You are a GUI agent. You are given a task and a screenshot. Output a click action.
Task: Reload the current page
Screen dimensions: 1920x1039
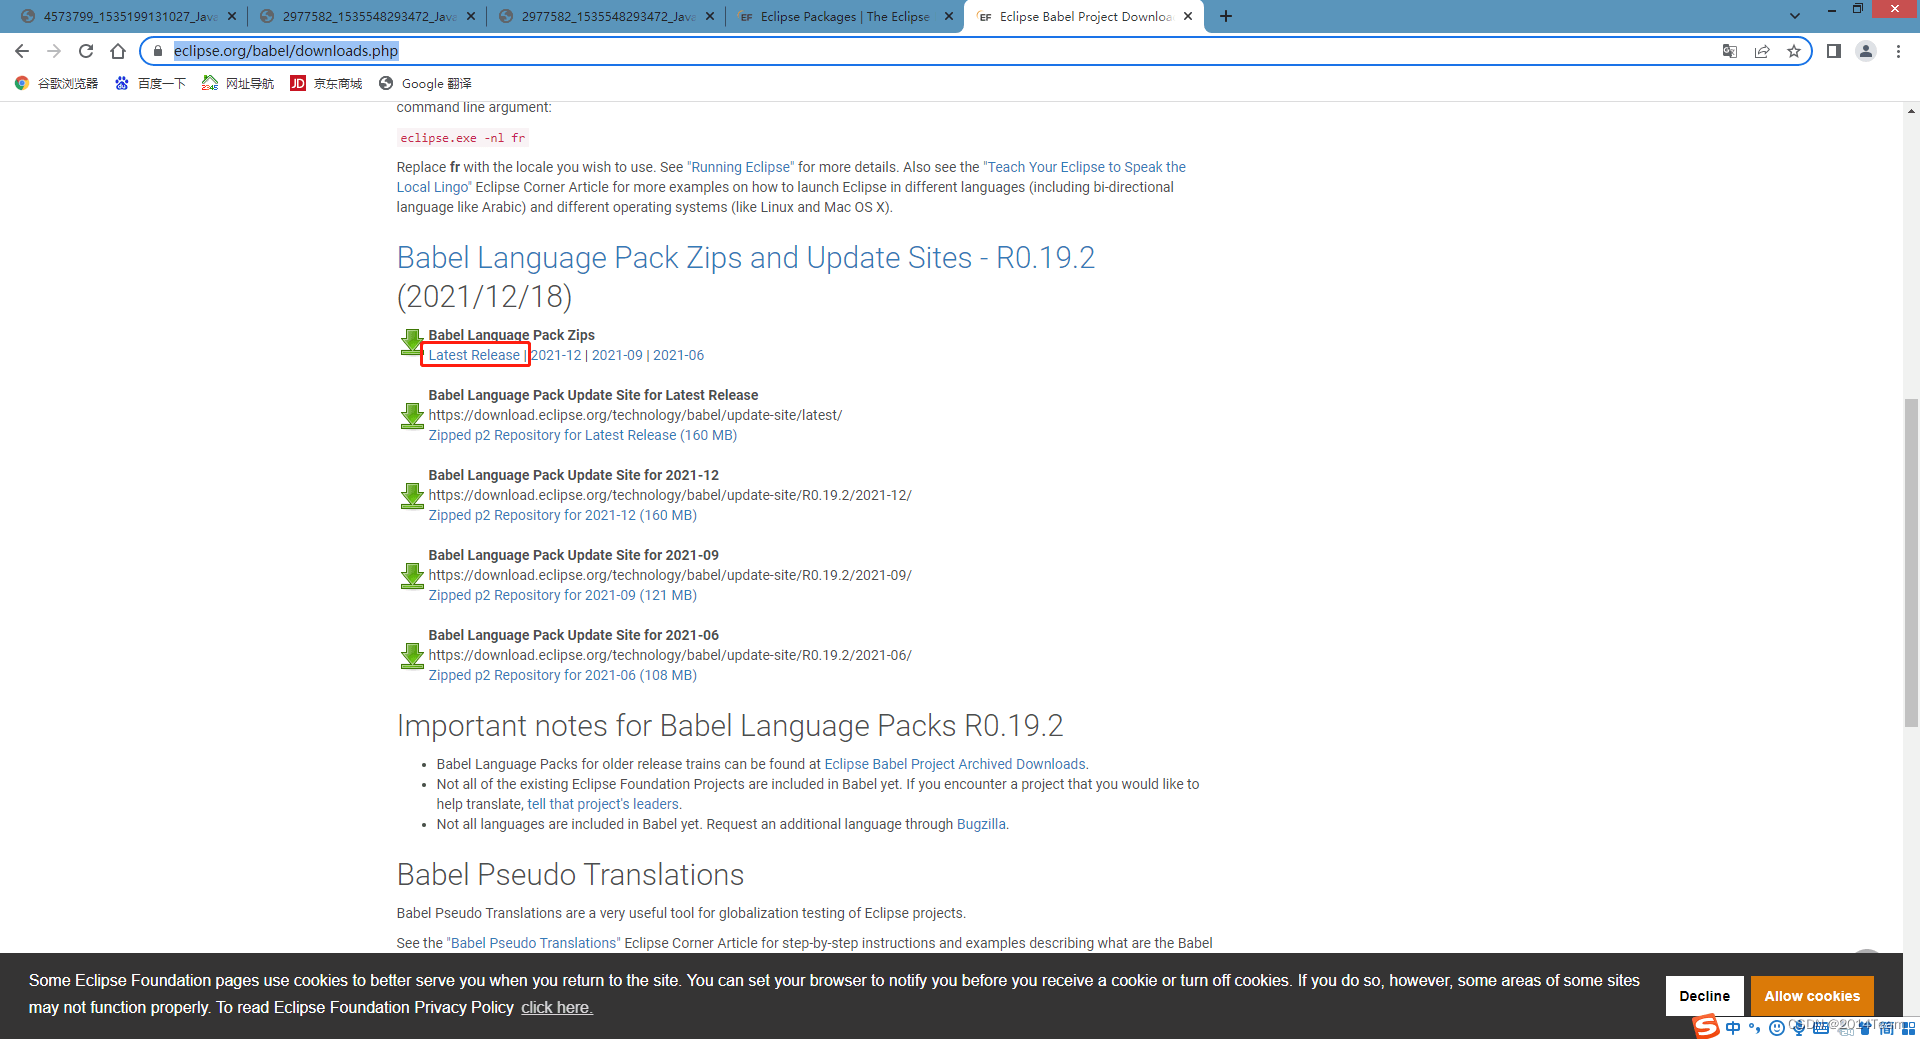[x=86, y=51]
